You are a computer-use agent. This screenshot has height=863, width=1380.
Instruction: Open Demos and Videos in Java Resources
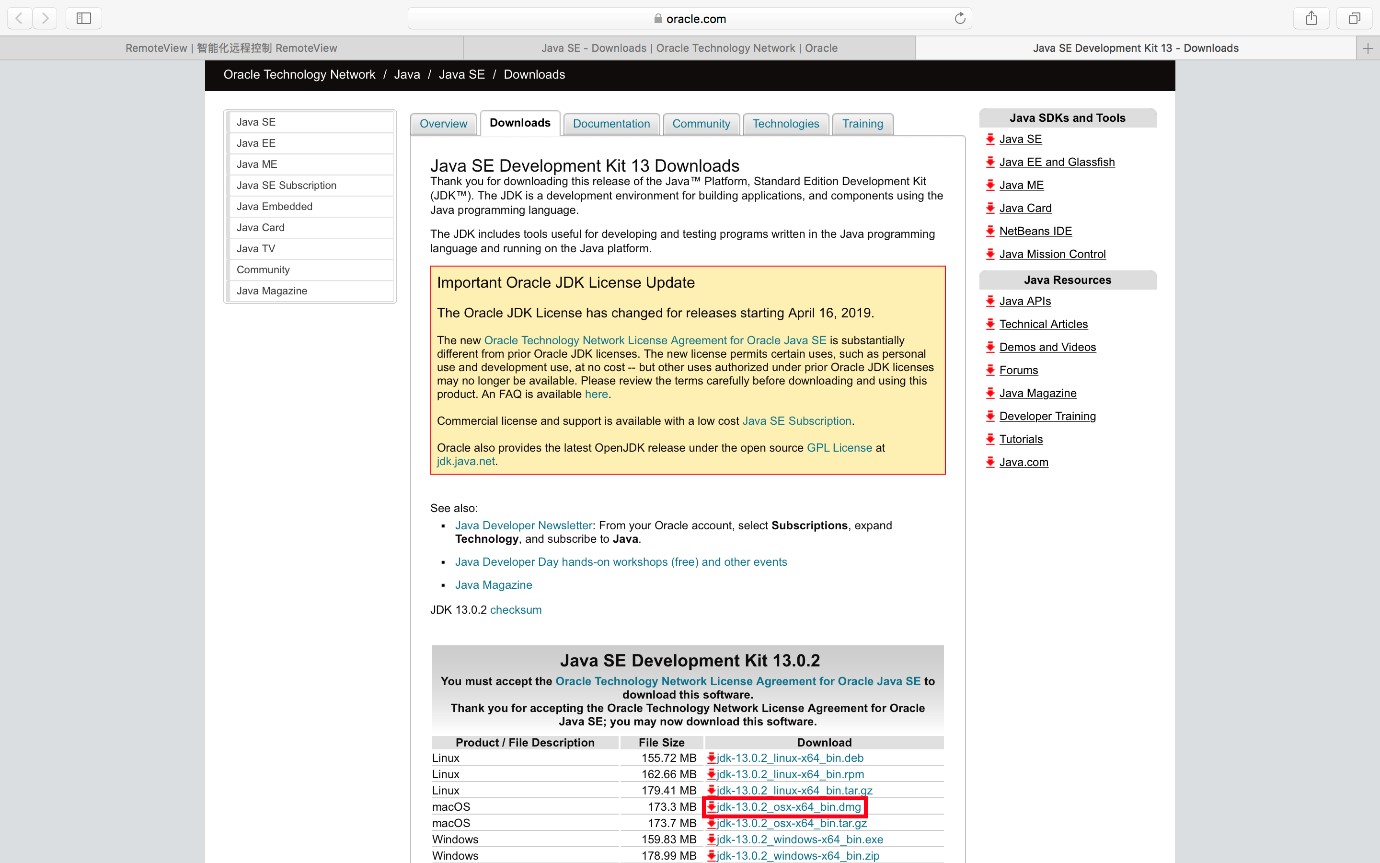coord(1047,347)
